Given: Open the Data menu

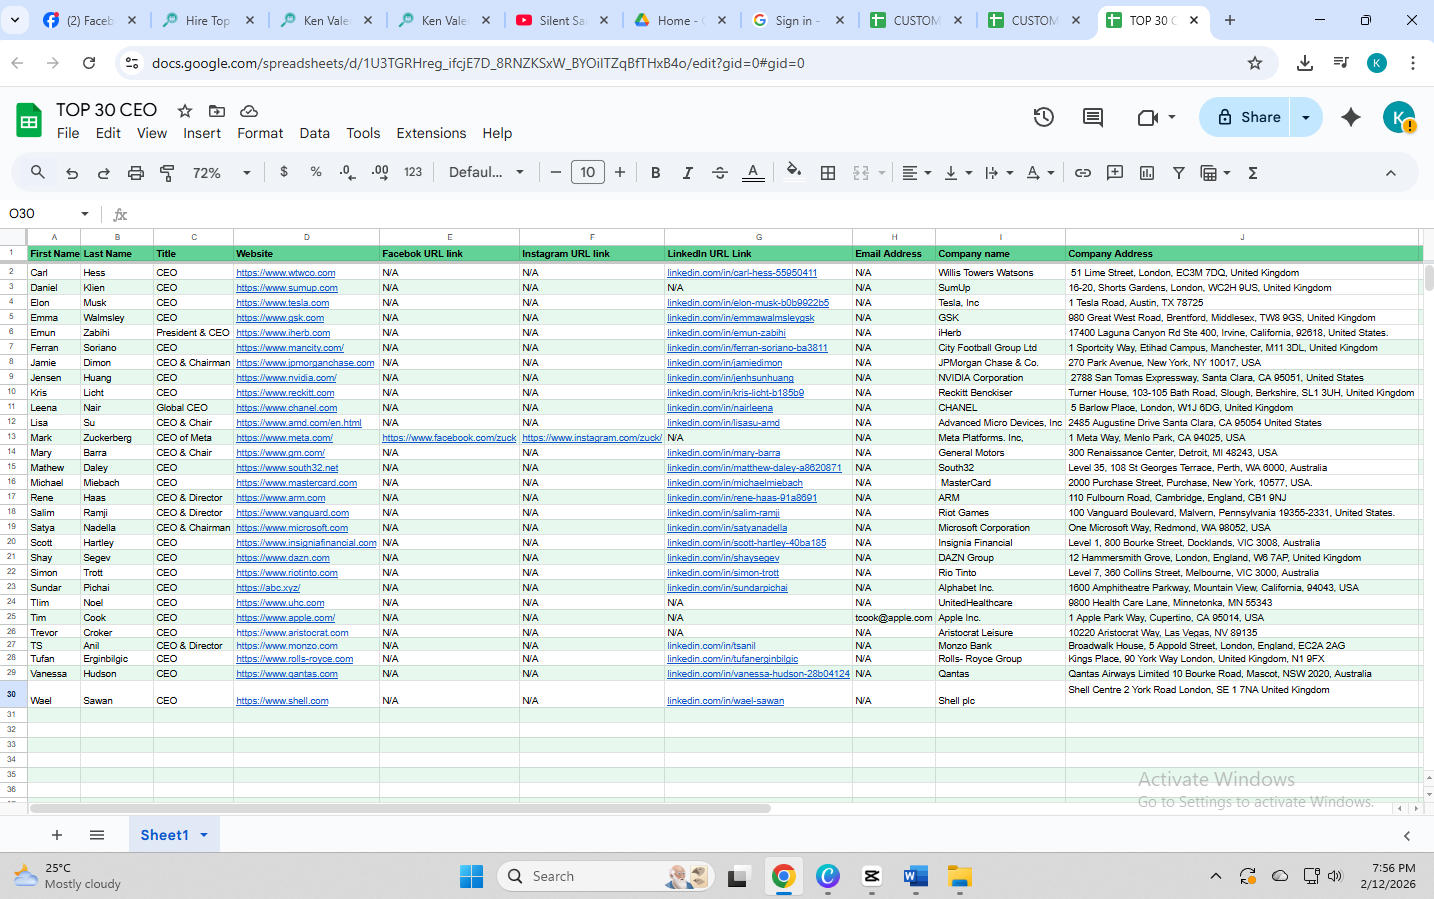Looking at the screenshot, I should [314, 133].
